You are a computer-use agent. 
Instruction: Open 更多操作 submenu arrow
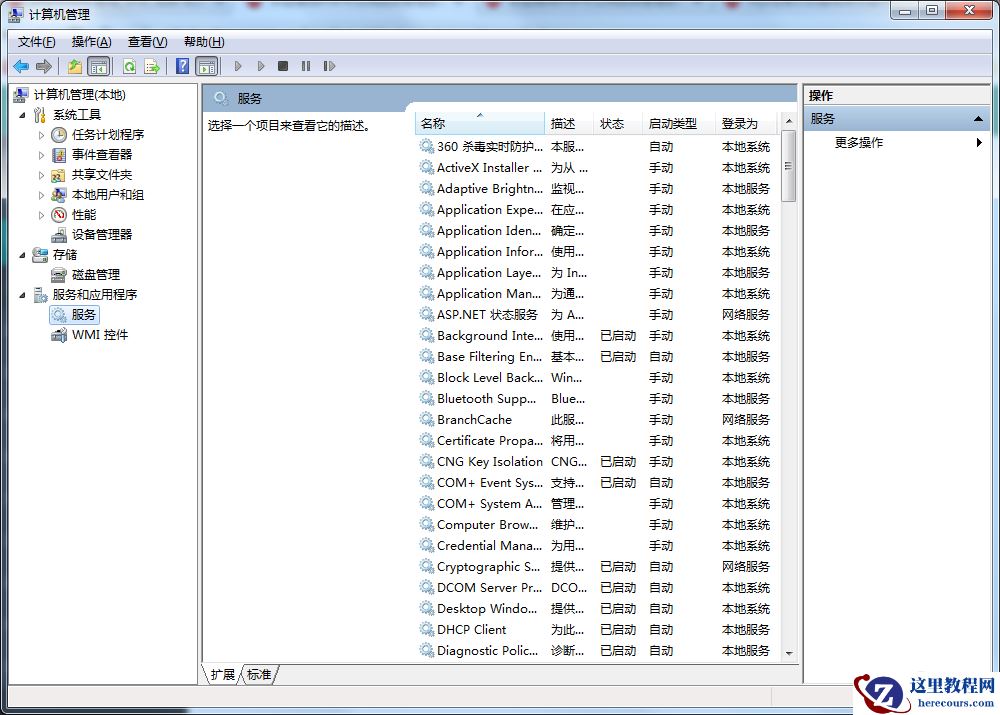point(979,143)
